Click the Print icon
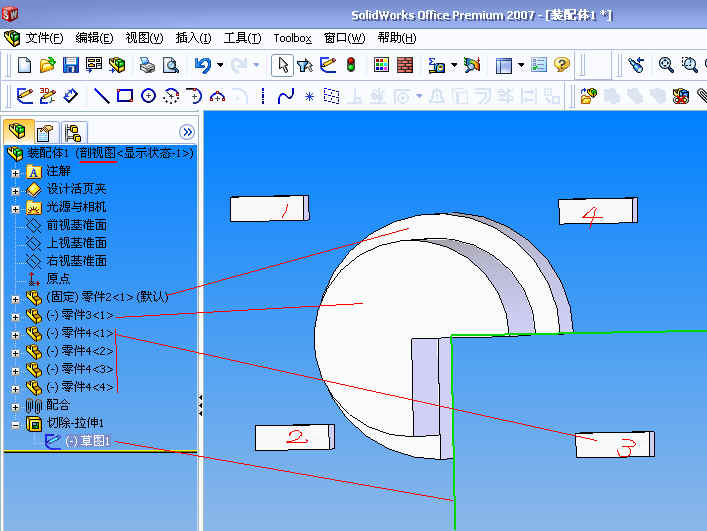 point(147,65)
